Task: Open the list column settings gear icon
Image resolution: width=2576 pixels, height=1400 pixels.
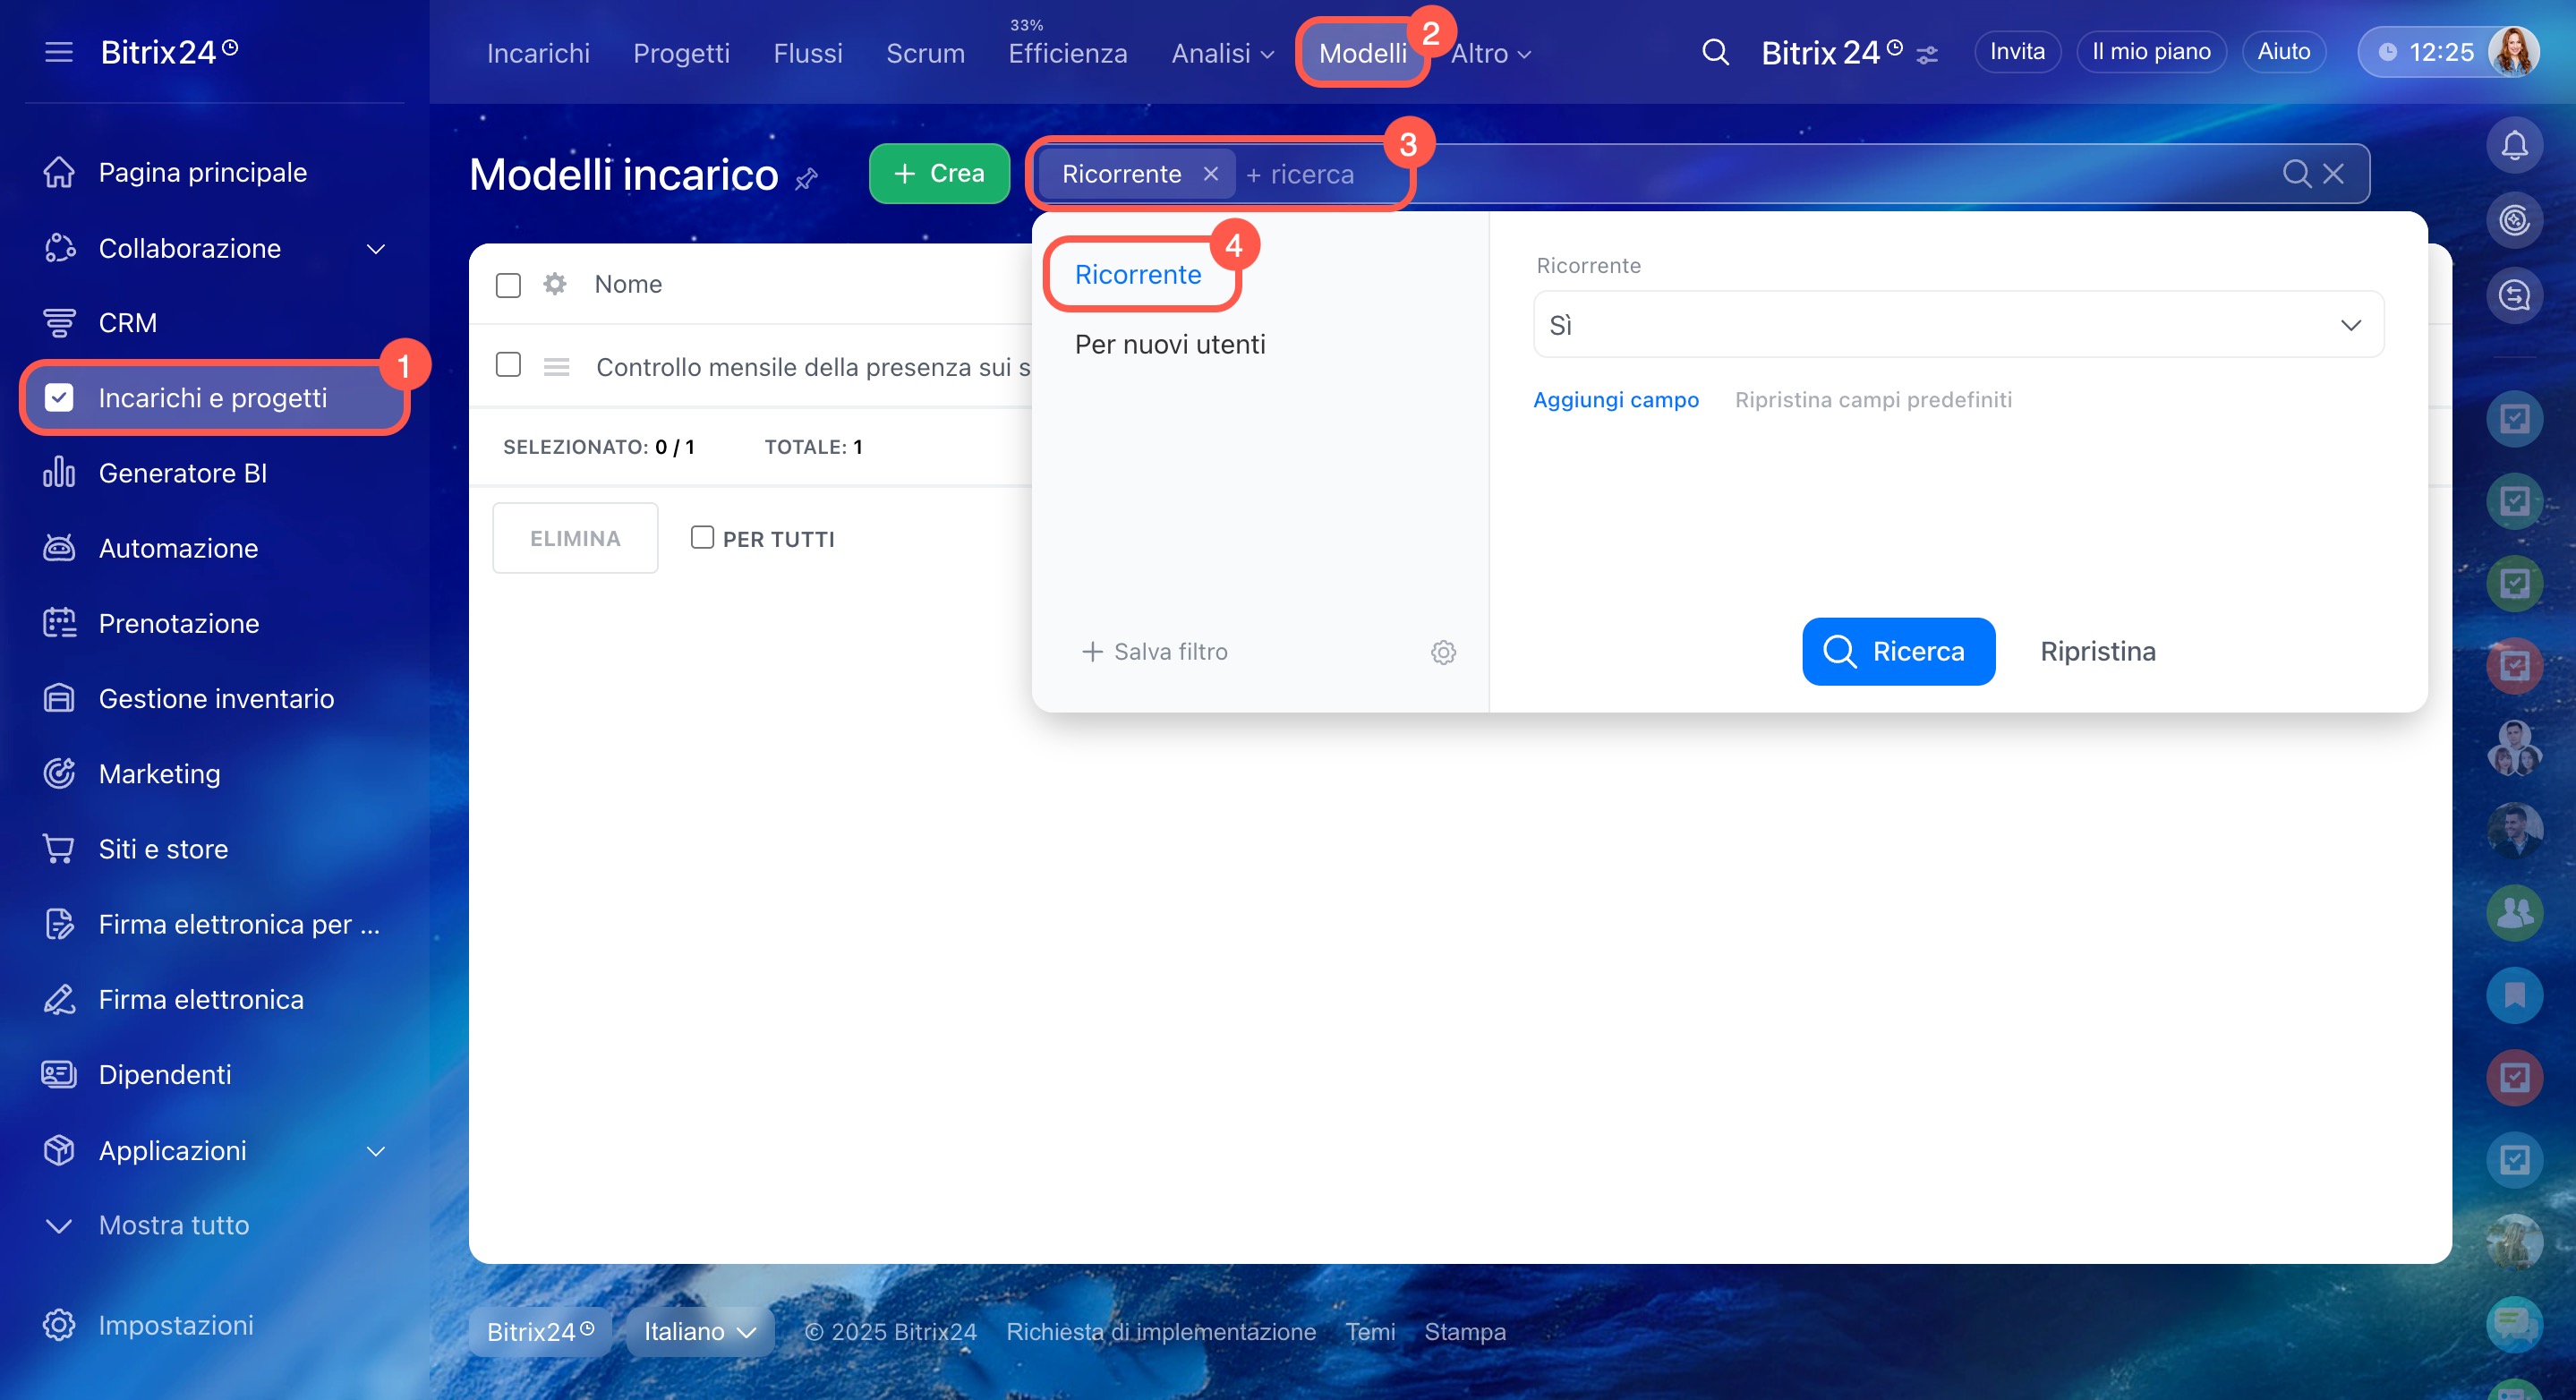Action: click(x=555, y=284)
